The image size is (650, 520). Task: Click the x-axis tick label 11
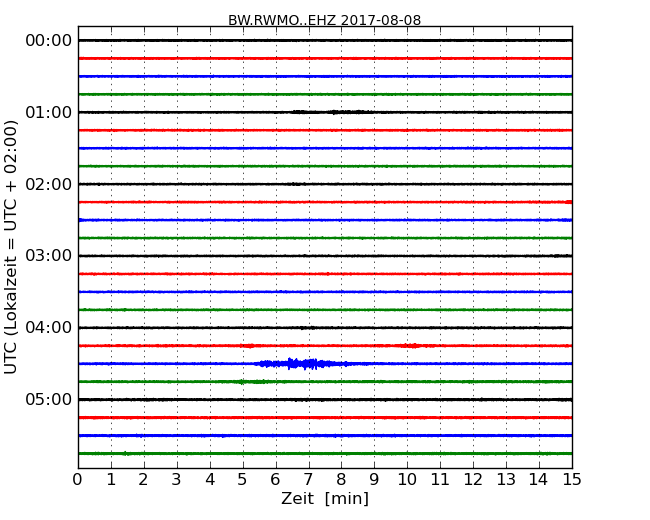(440, 479)
